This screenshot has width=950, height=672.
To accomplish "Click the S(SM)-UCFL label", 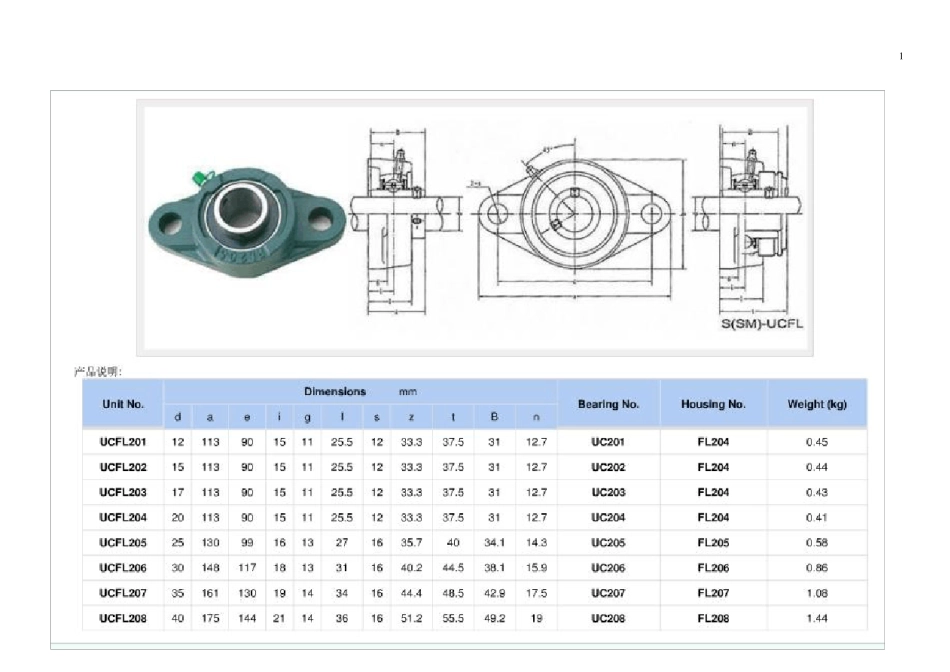I will tap(762, 324).
